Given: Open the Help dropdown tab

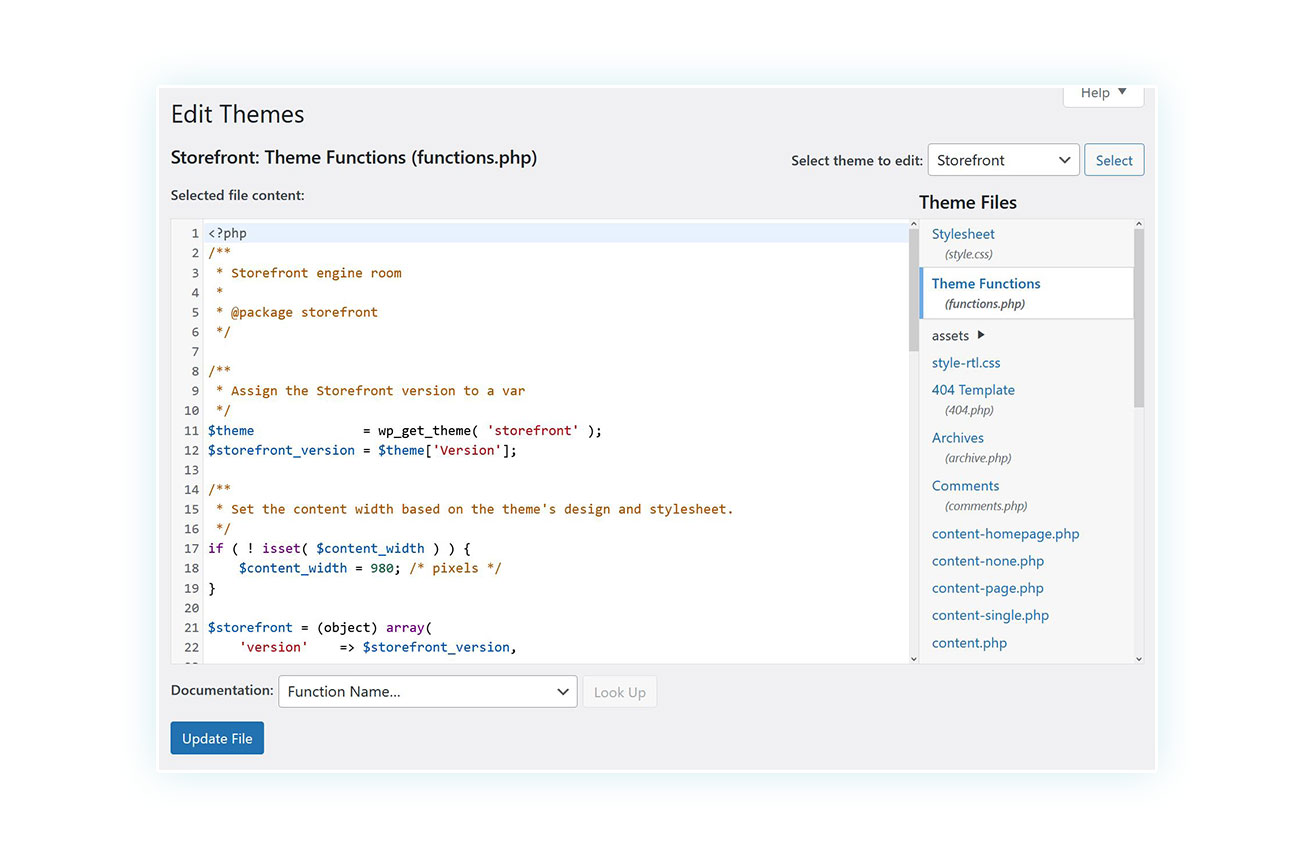Looking at the screenshot, I should click(1103, 93).
